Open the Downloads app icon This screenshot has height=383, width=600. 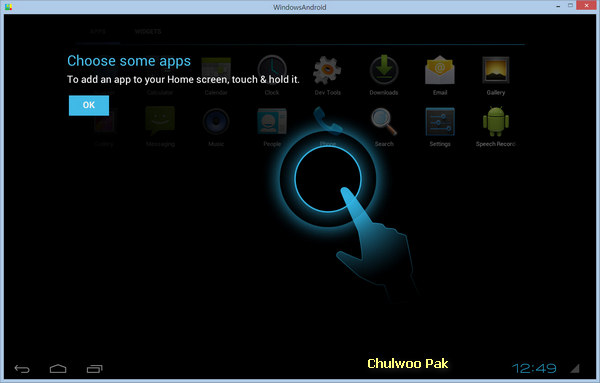384,70
